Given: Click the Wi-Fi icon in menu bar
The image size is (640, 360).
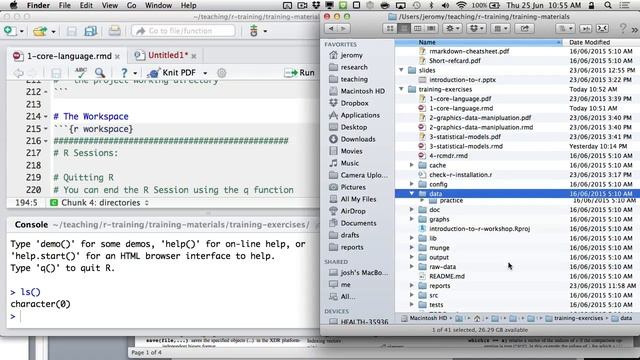Looking at the screenshot, I should [461, 5].
